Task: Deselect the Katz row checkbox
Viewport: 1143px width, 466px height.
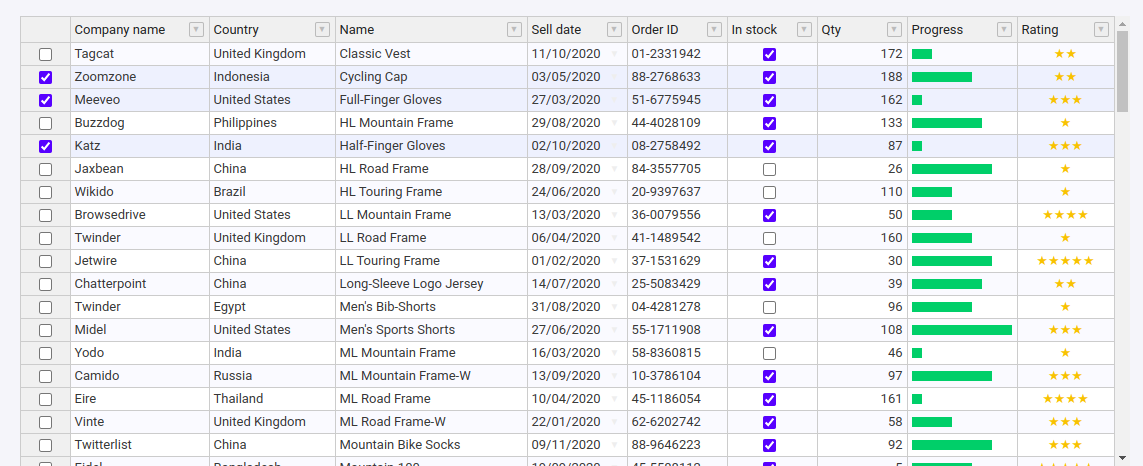Action: (46, 146)
